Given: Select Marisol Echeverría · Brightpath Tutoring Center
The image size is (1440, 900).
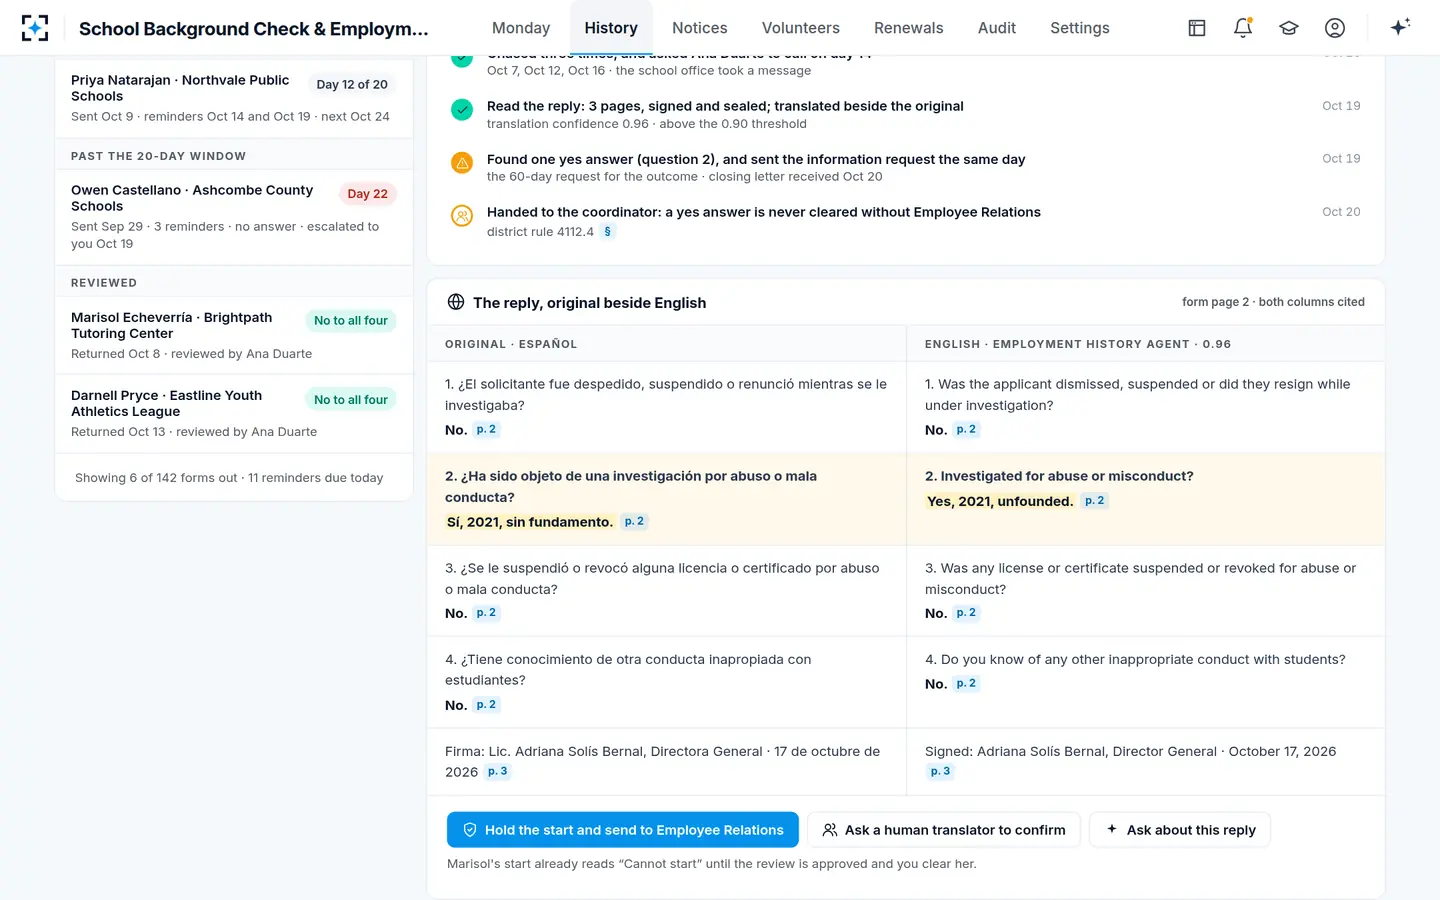Looking at the screenshot, I should 234,335.
